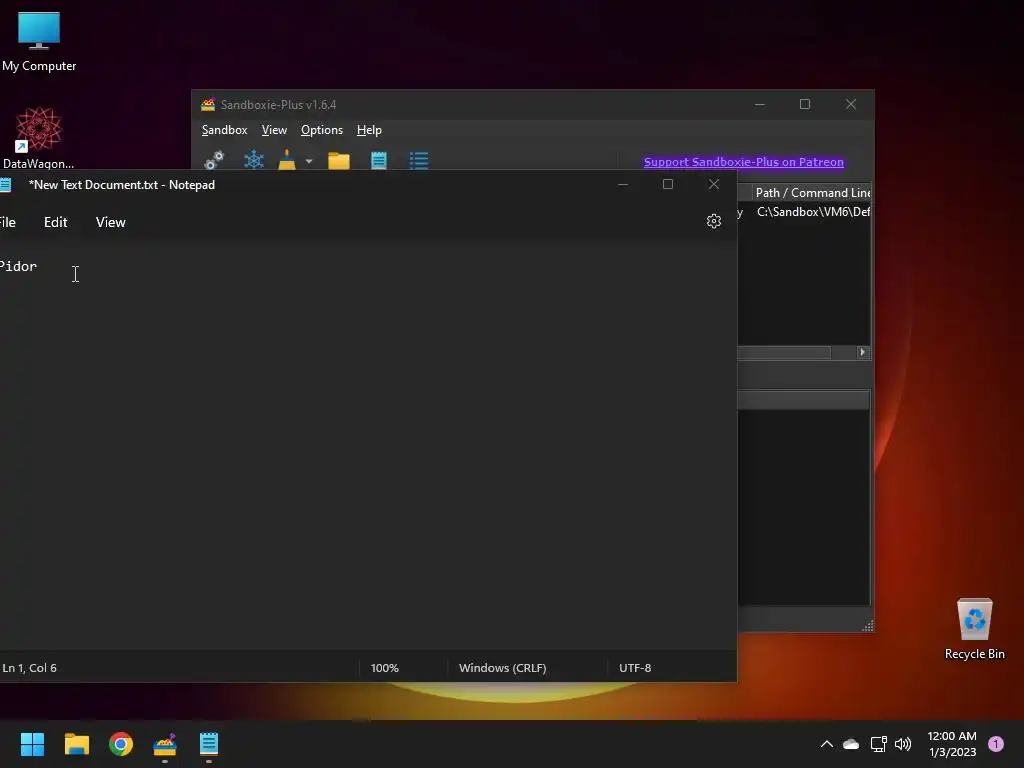Select the My Computer desktop icon

(39, 41)
